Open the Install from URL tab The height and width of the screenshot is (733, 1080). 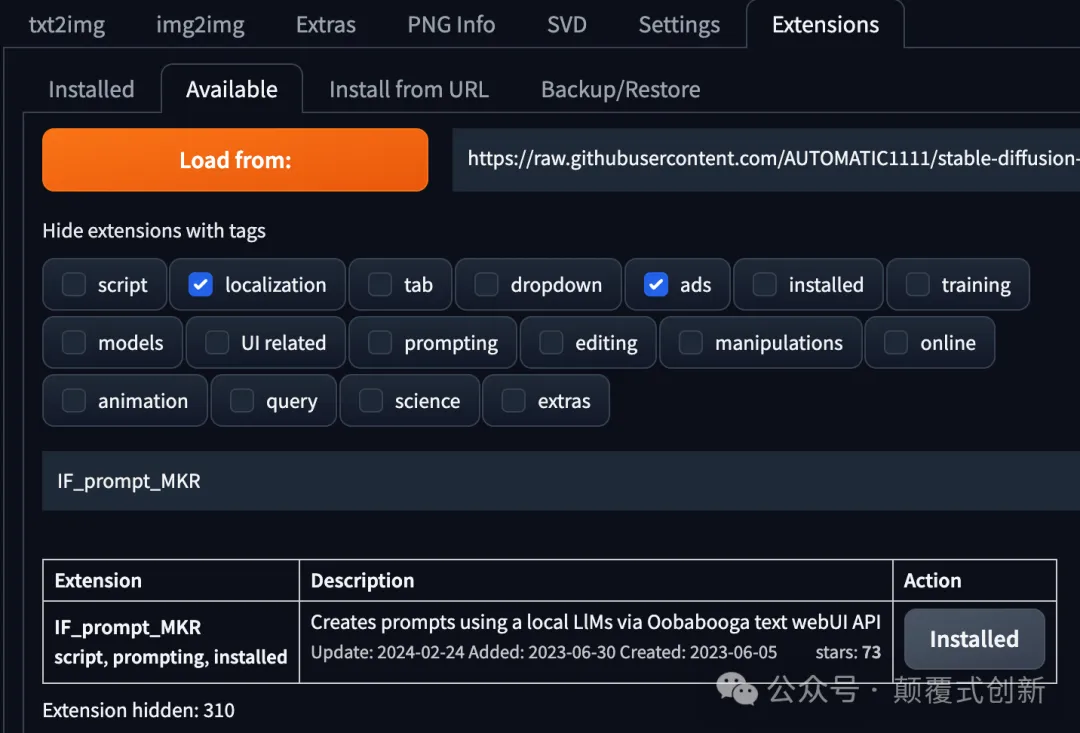pyautogui.click(x=409, y=90)
